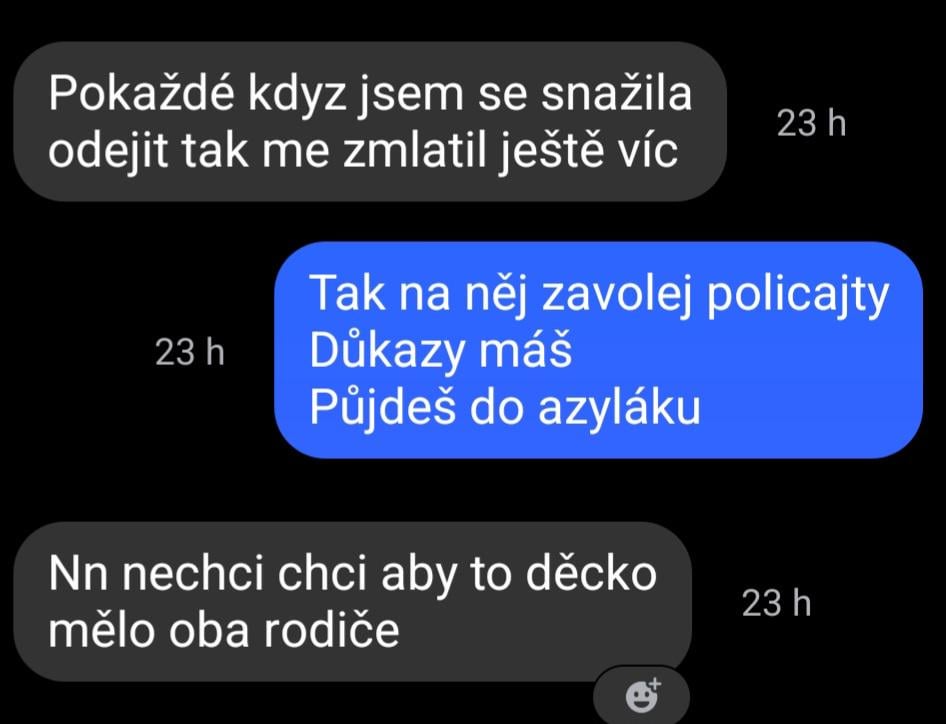Viewport: 946px width, 724px height.
Task: Select the message starting with "Pokaždé kdyz jsem"
Action: 370,121
